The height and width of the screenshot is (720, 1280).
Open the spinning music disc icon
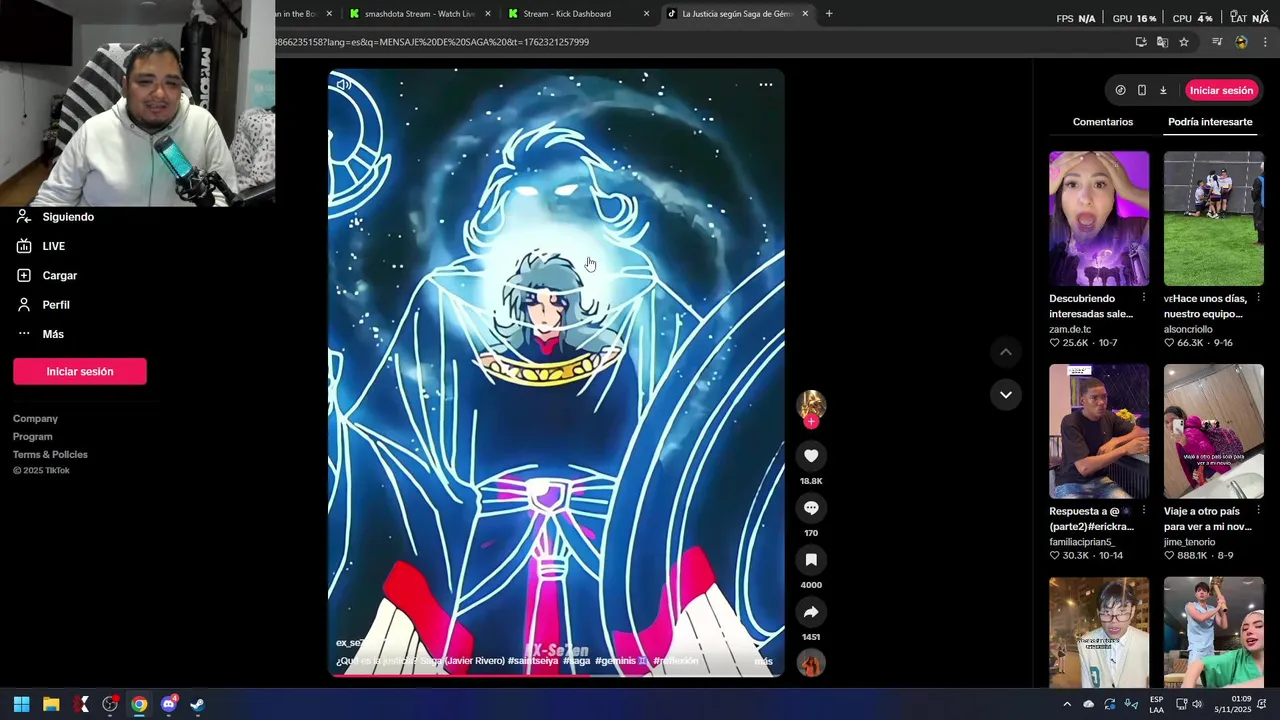[811, 663]
